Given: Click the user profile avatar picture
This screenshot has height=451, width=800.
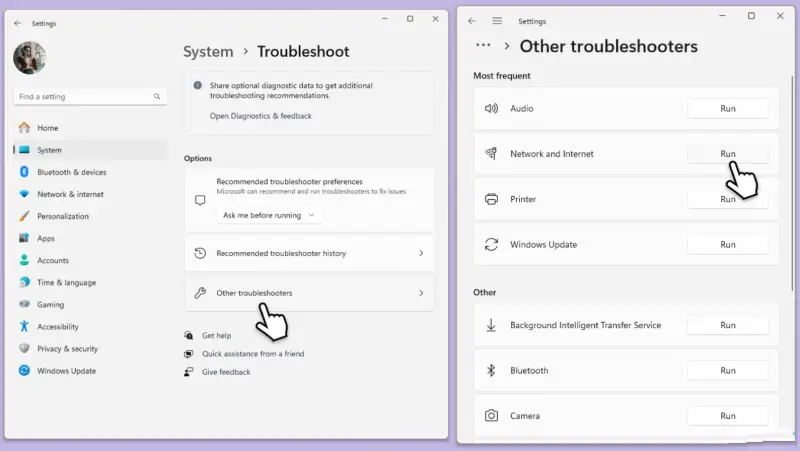Looking at the screenshot, I should coord(30,58).
